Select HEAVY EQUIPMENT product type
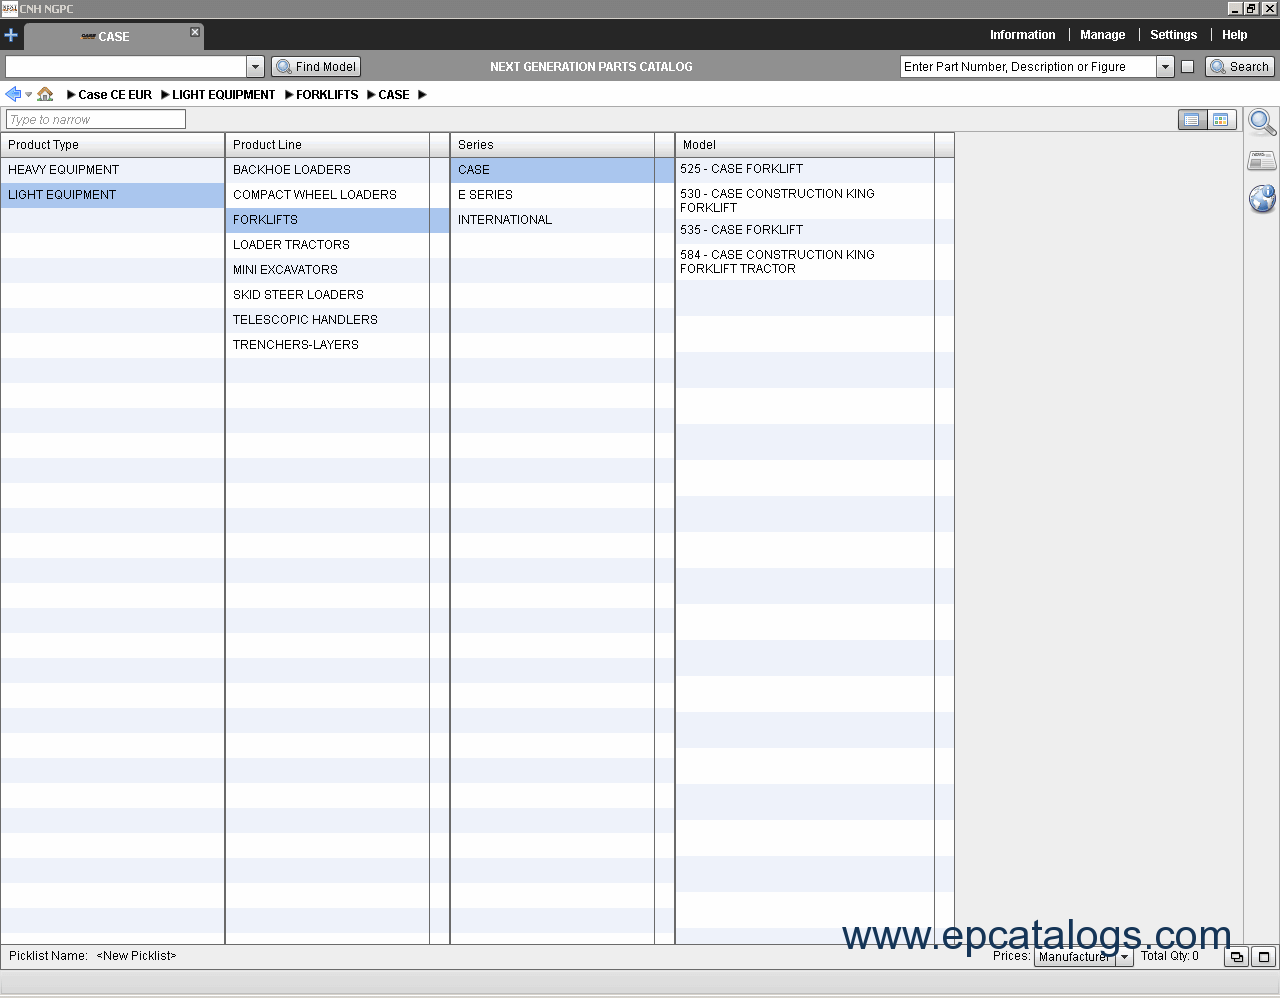This screenshot has height=998, width=1280. [x=113, y=170]
